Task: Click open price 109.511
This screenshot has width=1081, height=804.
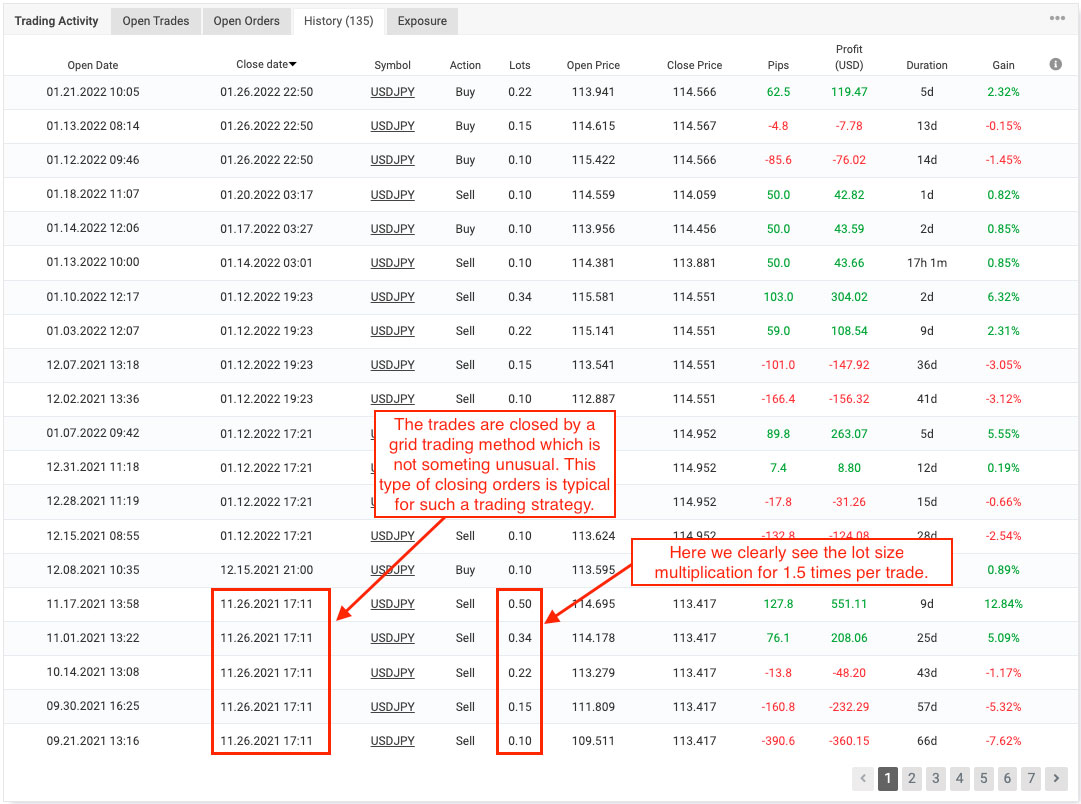Action: [593, 741]
